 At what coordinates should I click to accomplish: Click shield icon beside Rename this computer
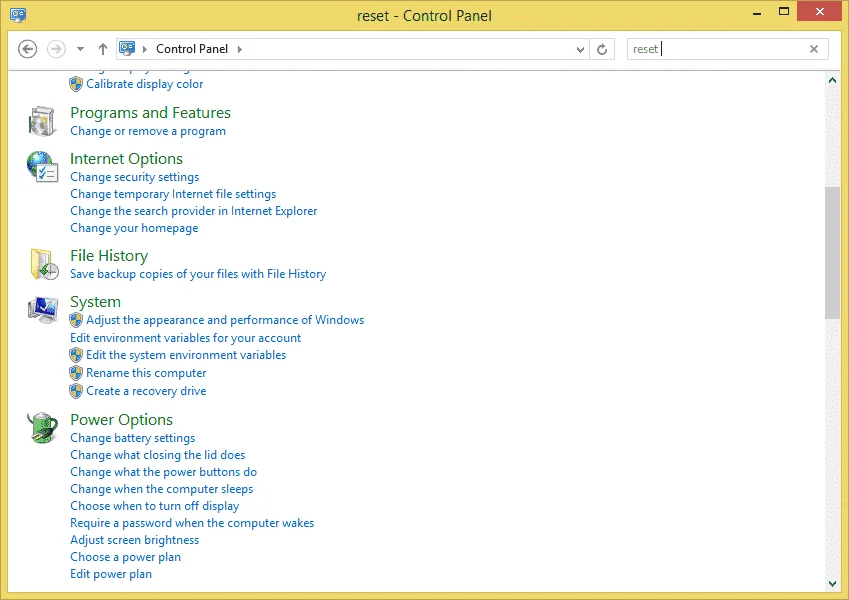pos(76,373)
